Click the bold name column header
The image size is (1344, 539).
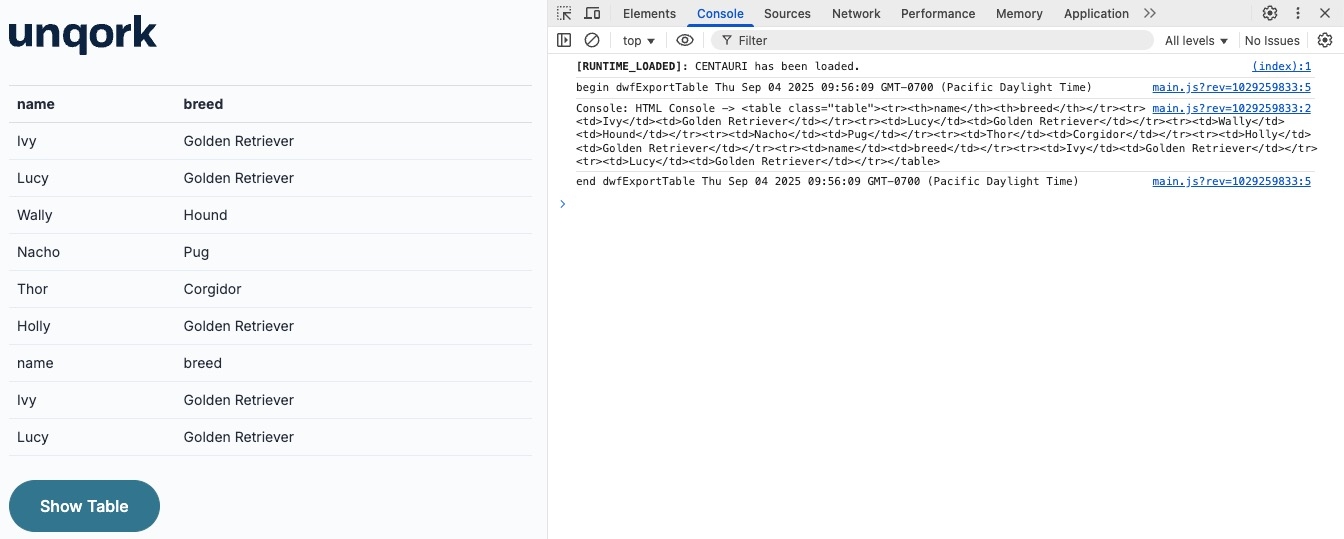pos(36,104)
